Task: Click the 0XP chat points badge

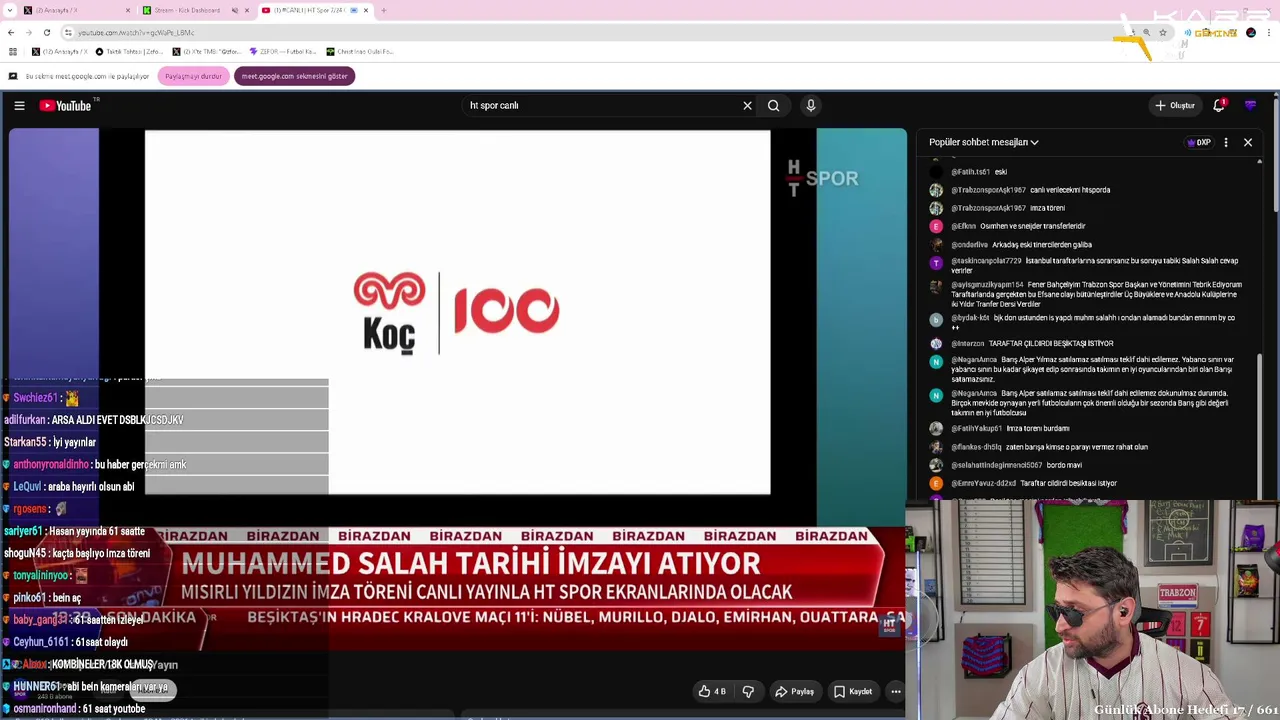Action: [1198, 142]
